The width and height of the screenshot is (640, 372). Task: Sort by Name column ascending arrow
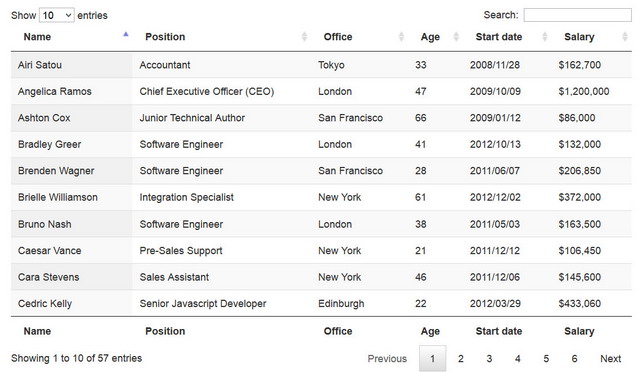click(126, 35)
